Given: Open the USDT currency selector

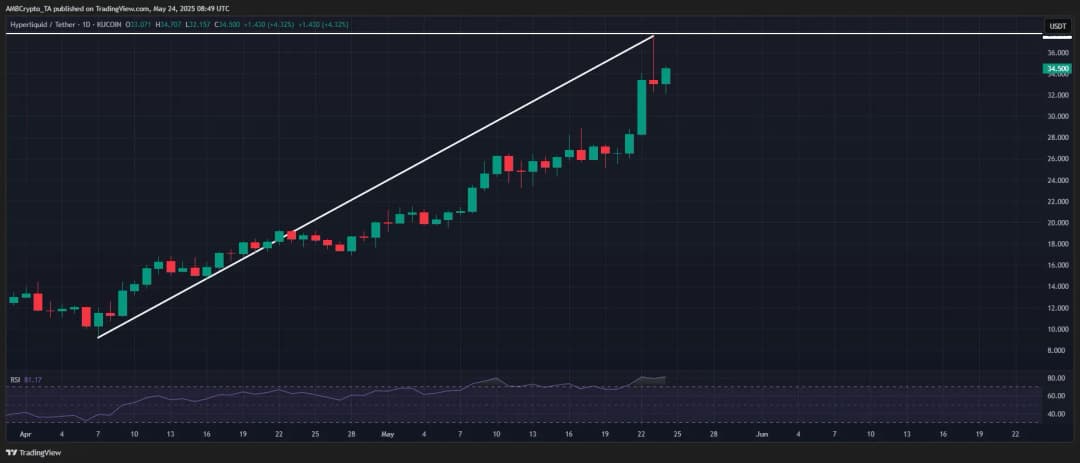Looking at the screenshot, I should tap(1056, 26).
